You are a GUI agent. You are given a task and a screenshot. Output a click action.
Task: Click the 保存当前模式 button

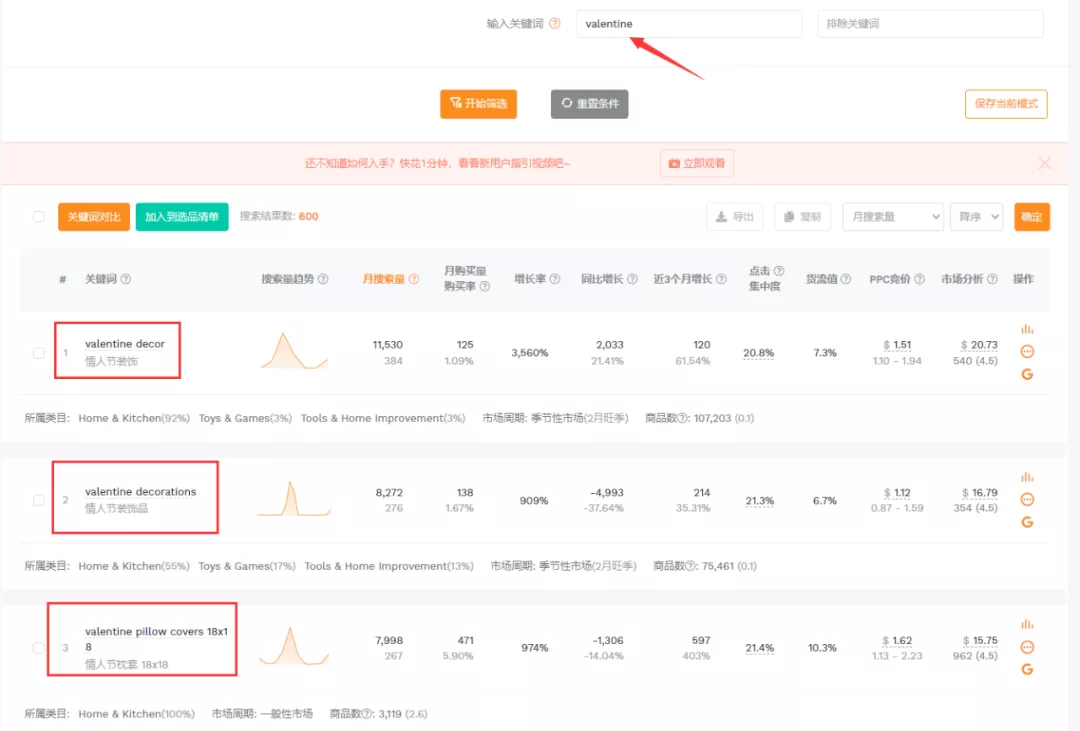[1006, 104]
